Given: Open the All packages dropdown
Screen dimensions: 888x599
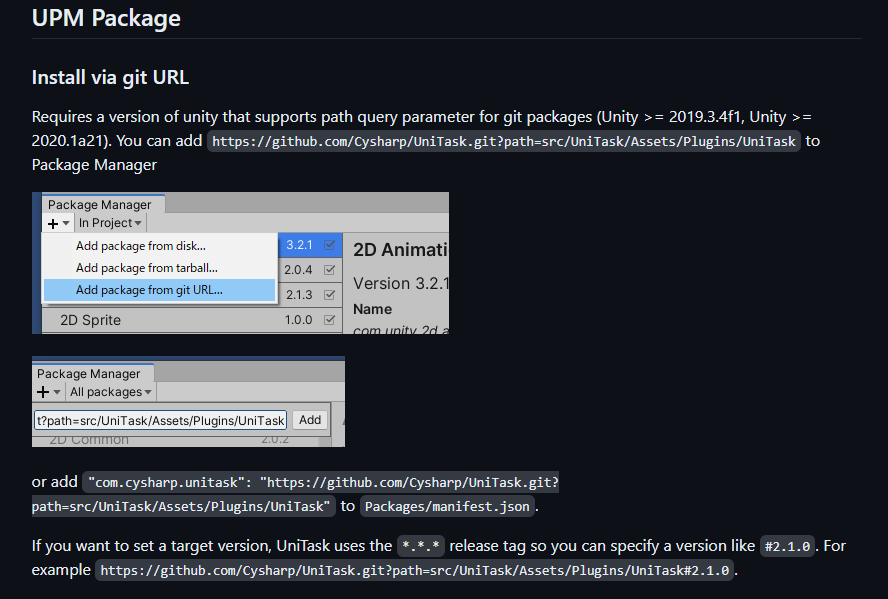Looking at the screenshot, I should 110,392.
